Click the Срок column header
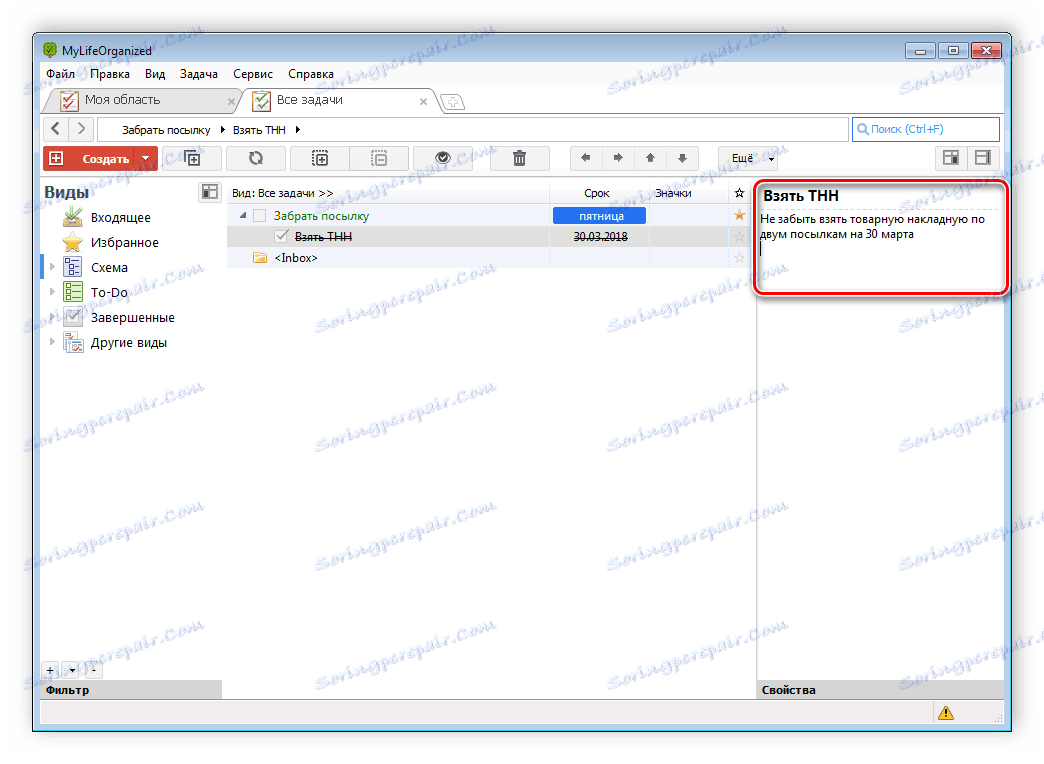The image size is (1044, 764). tap(597, 193)
